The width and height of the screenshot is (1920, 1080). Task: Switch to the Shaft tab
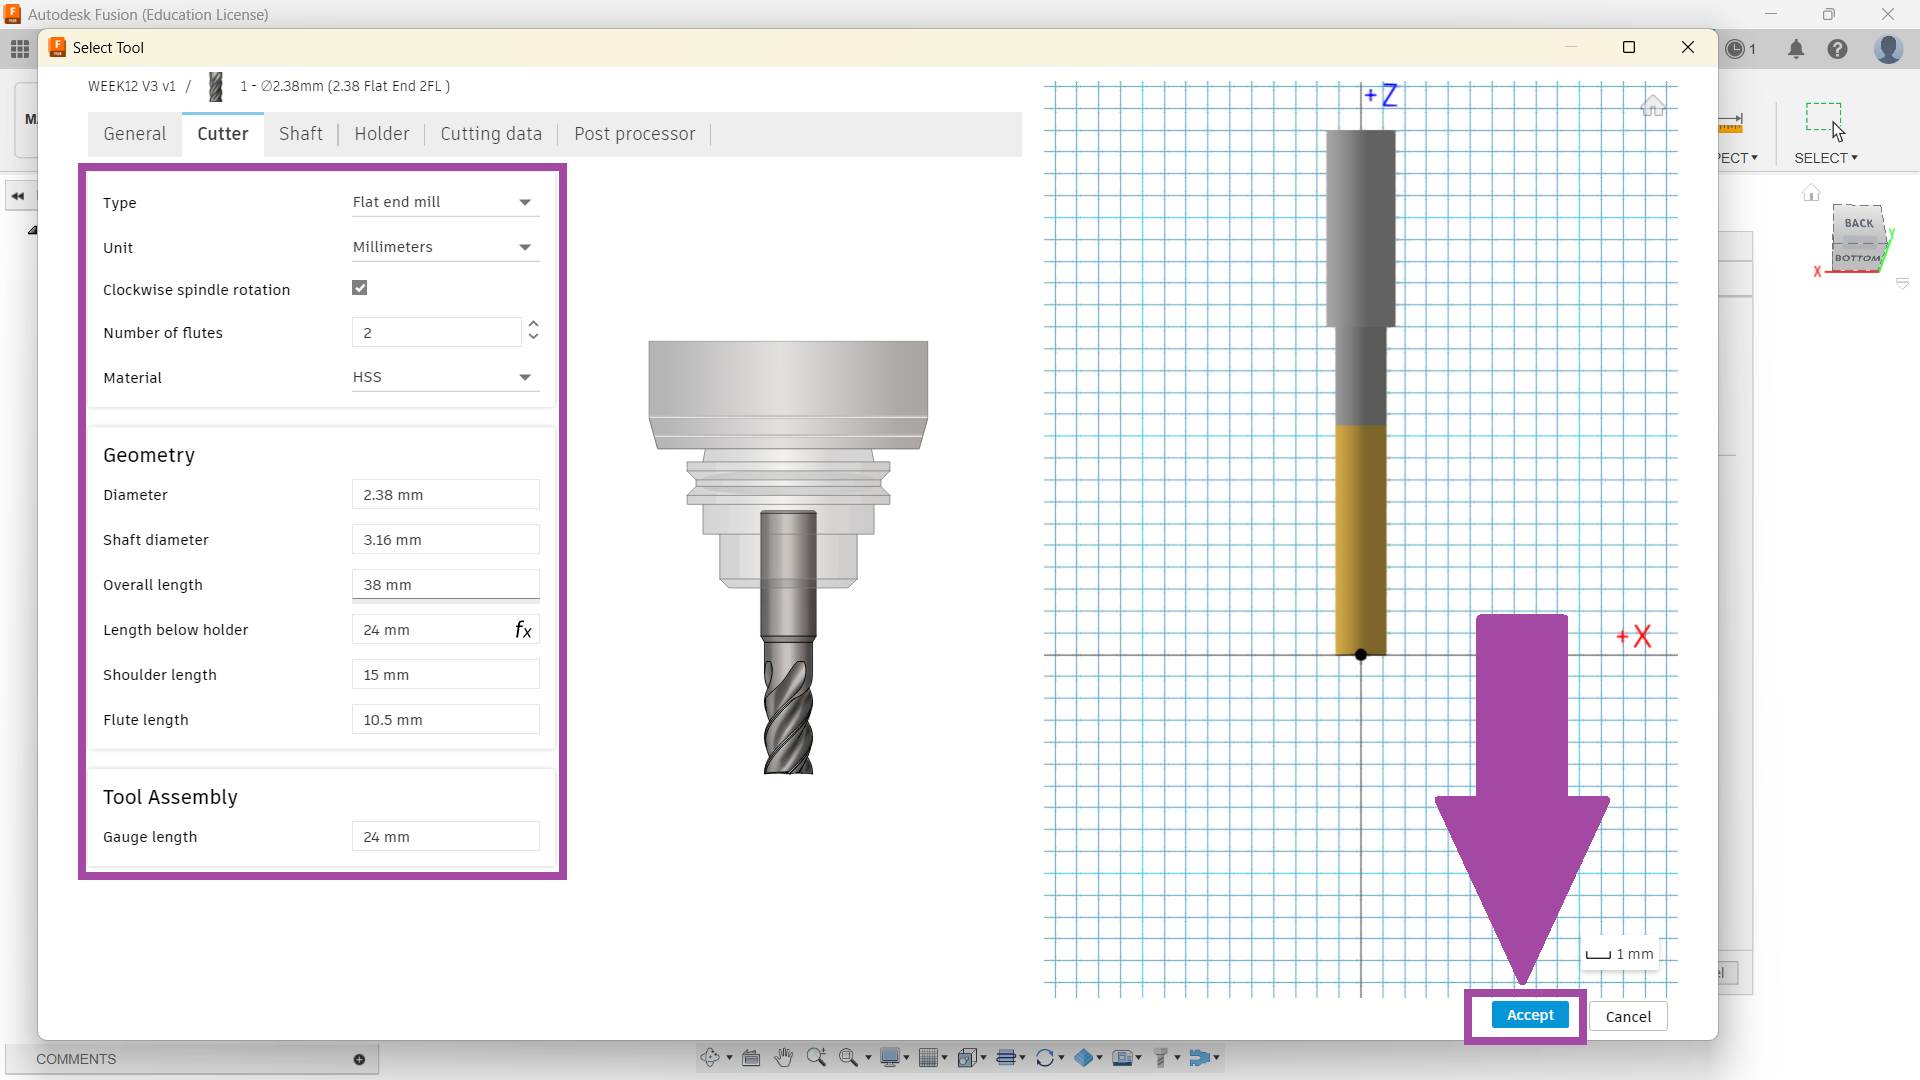coord(300,134)
